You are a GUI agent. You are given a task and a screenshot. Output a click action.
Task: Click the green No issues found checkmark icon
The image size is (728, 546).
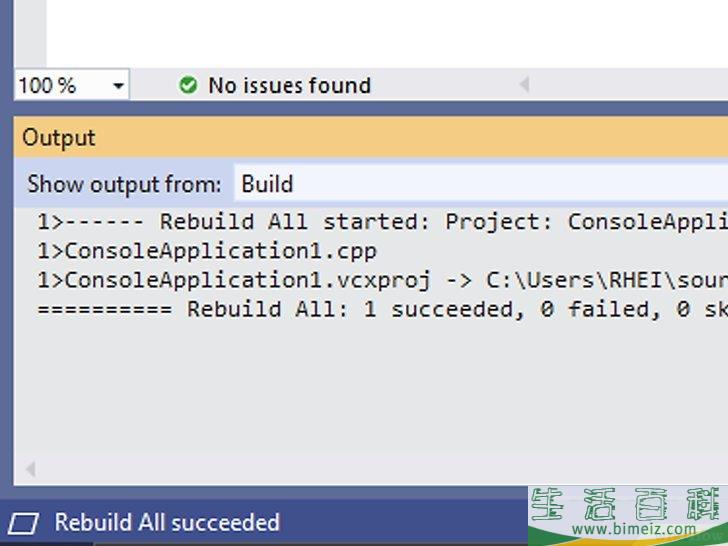coord(188,85)
